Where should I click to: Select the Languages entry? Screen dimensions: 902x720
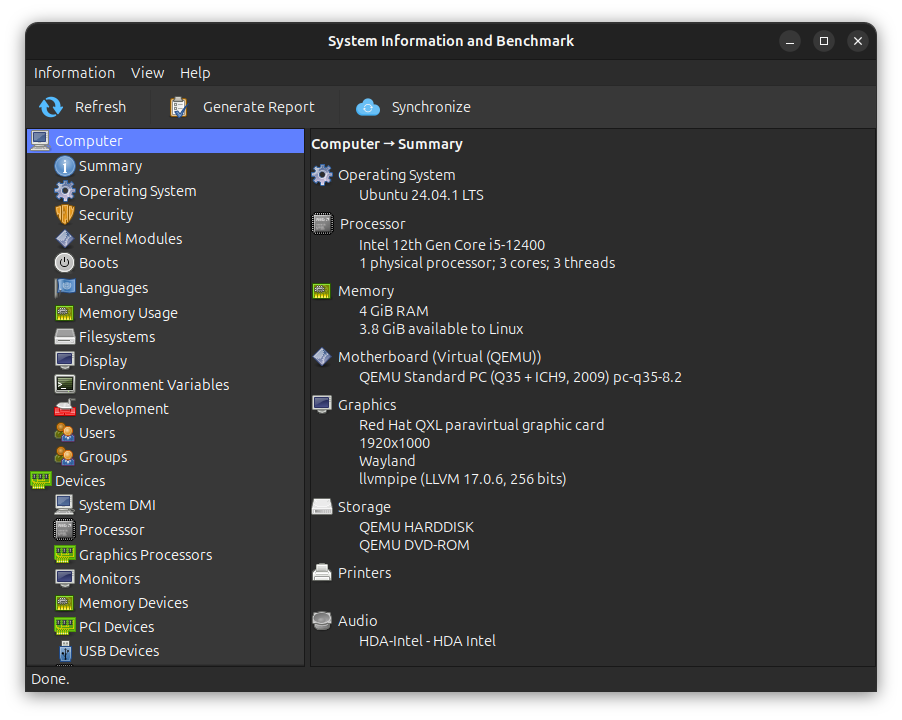113,288
